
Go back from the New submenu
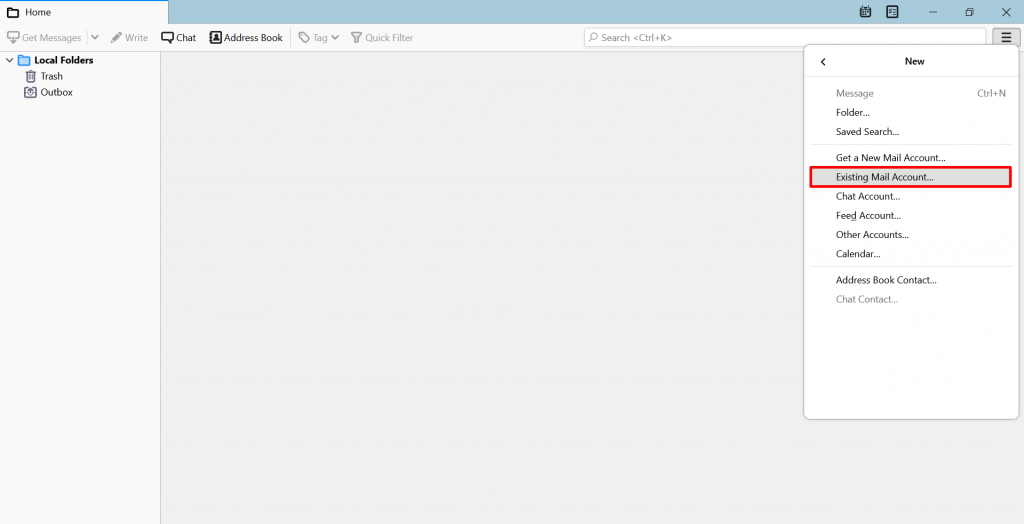click(823, 61)
